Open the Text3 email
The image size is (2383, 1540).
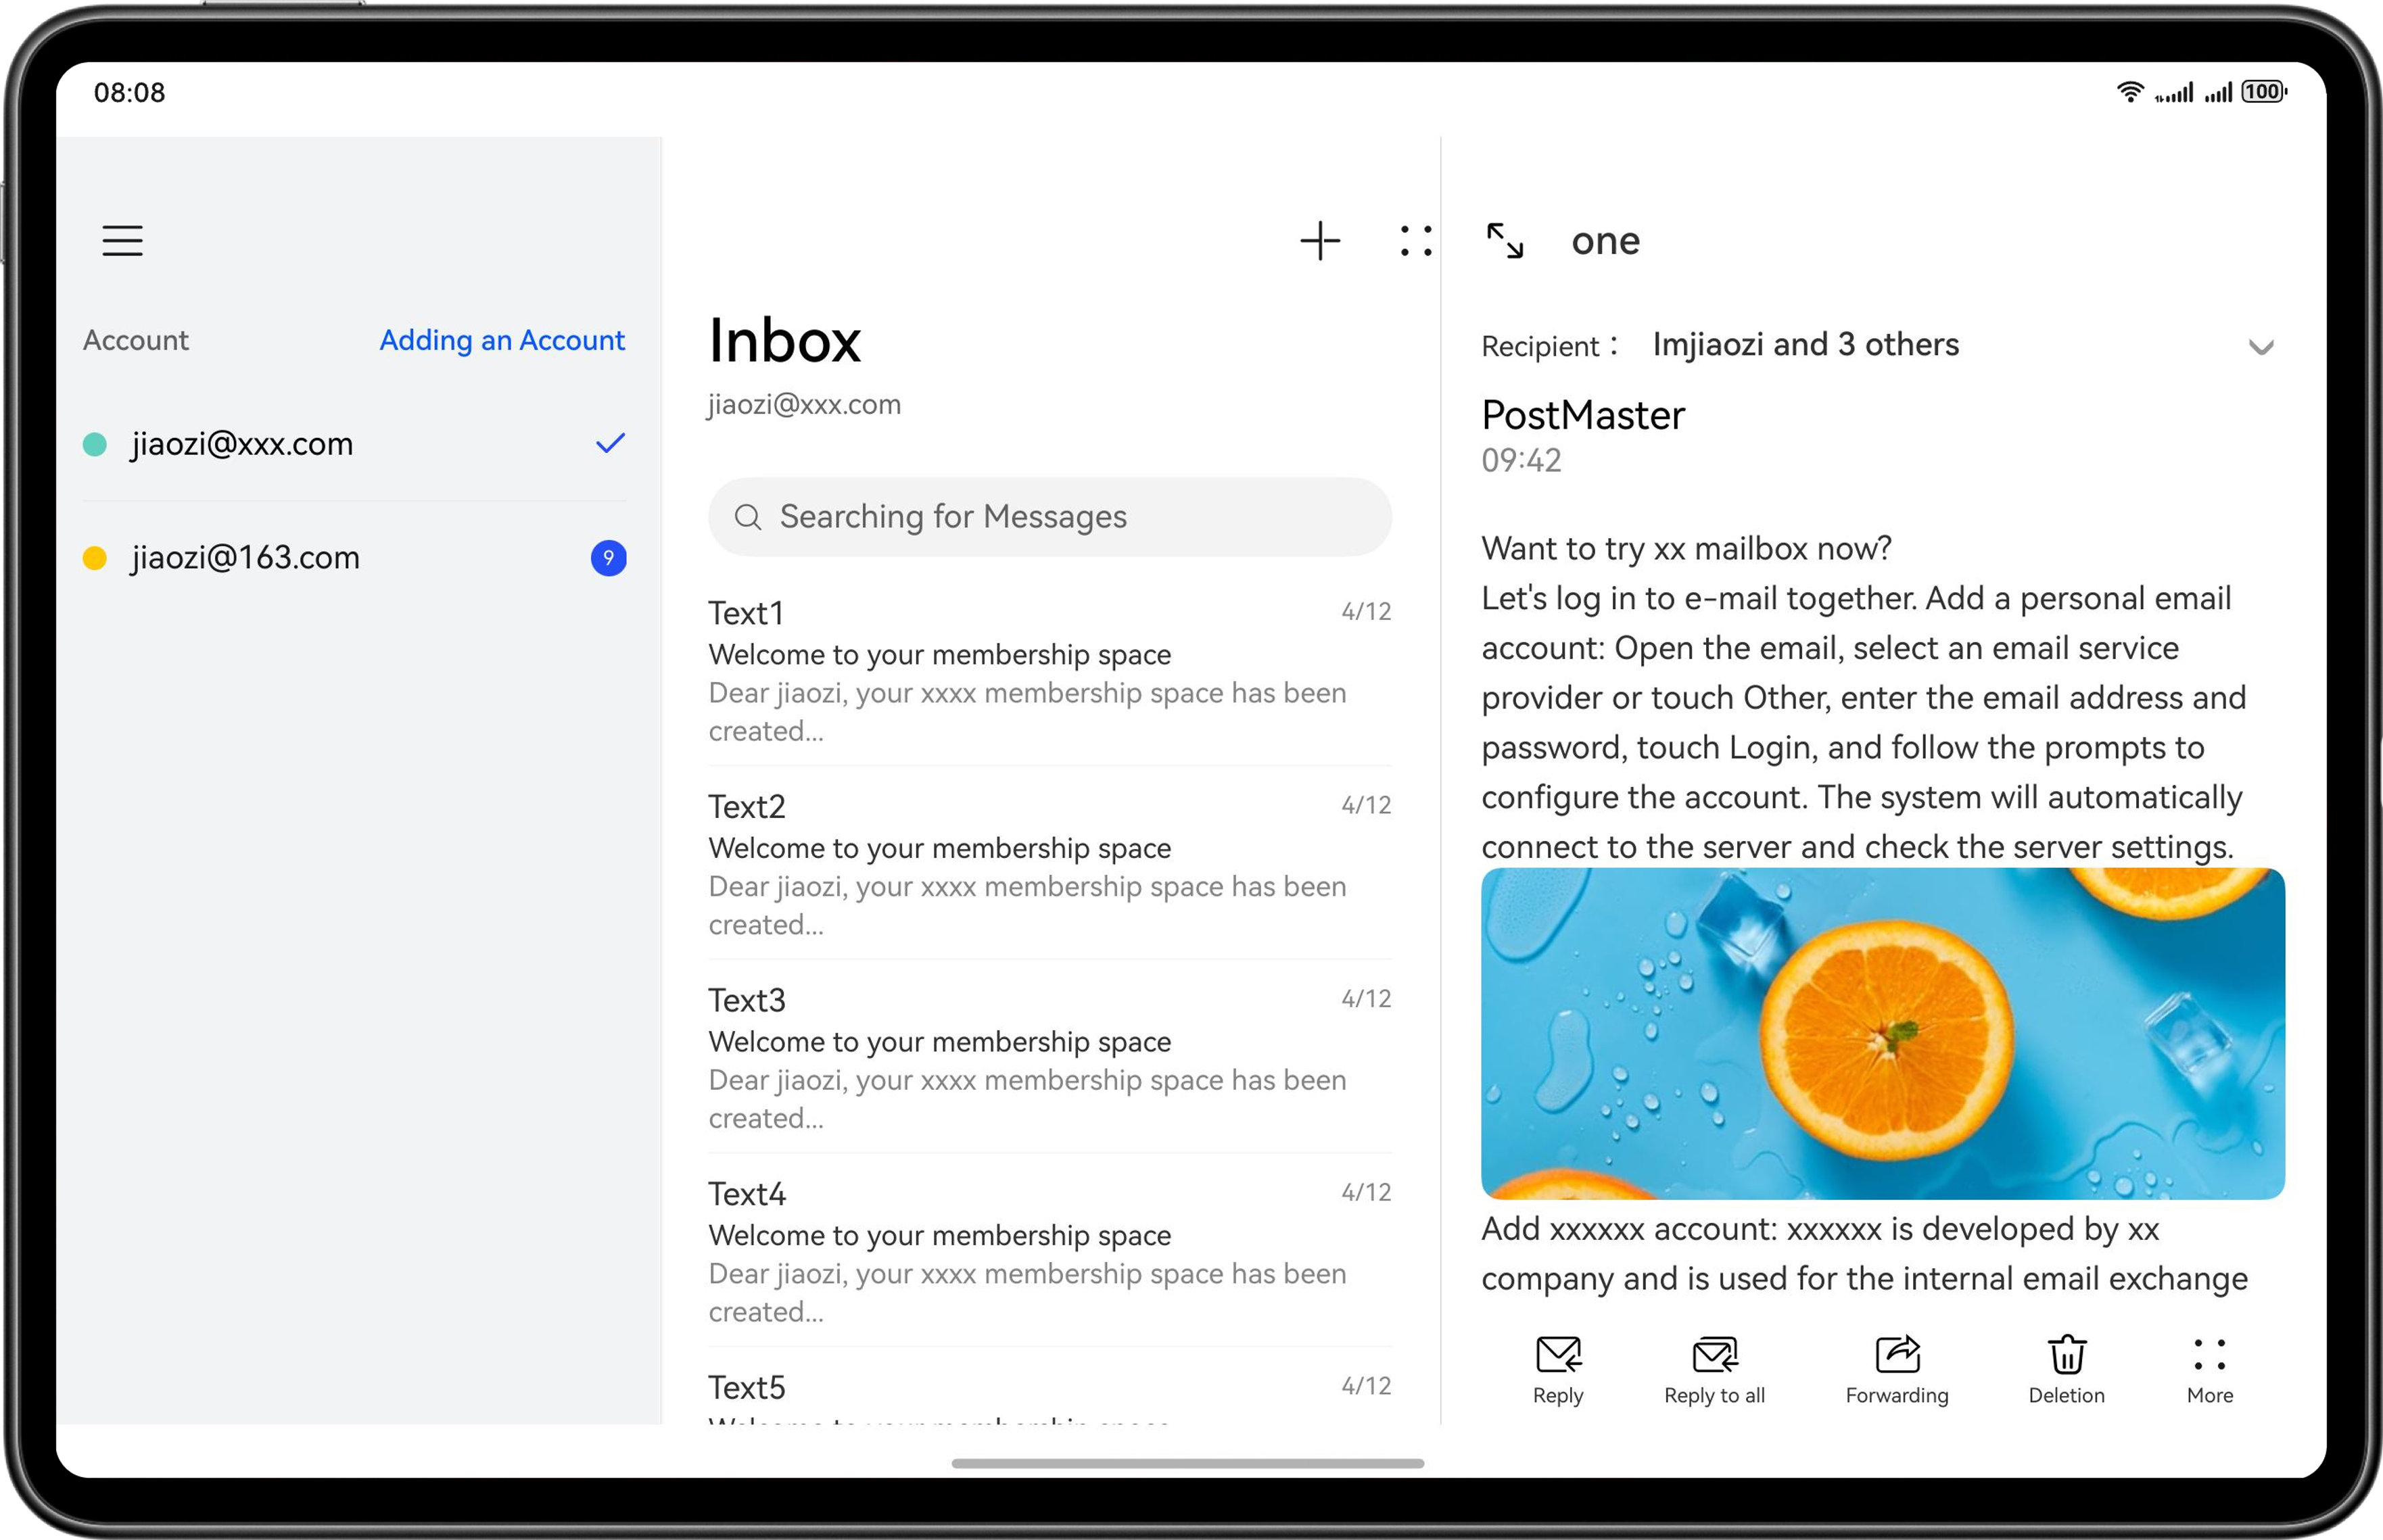[x=1050, y=1058]
